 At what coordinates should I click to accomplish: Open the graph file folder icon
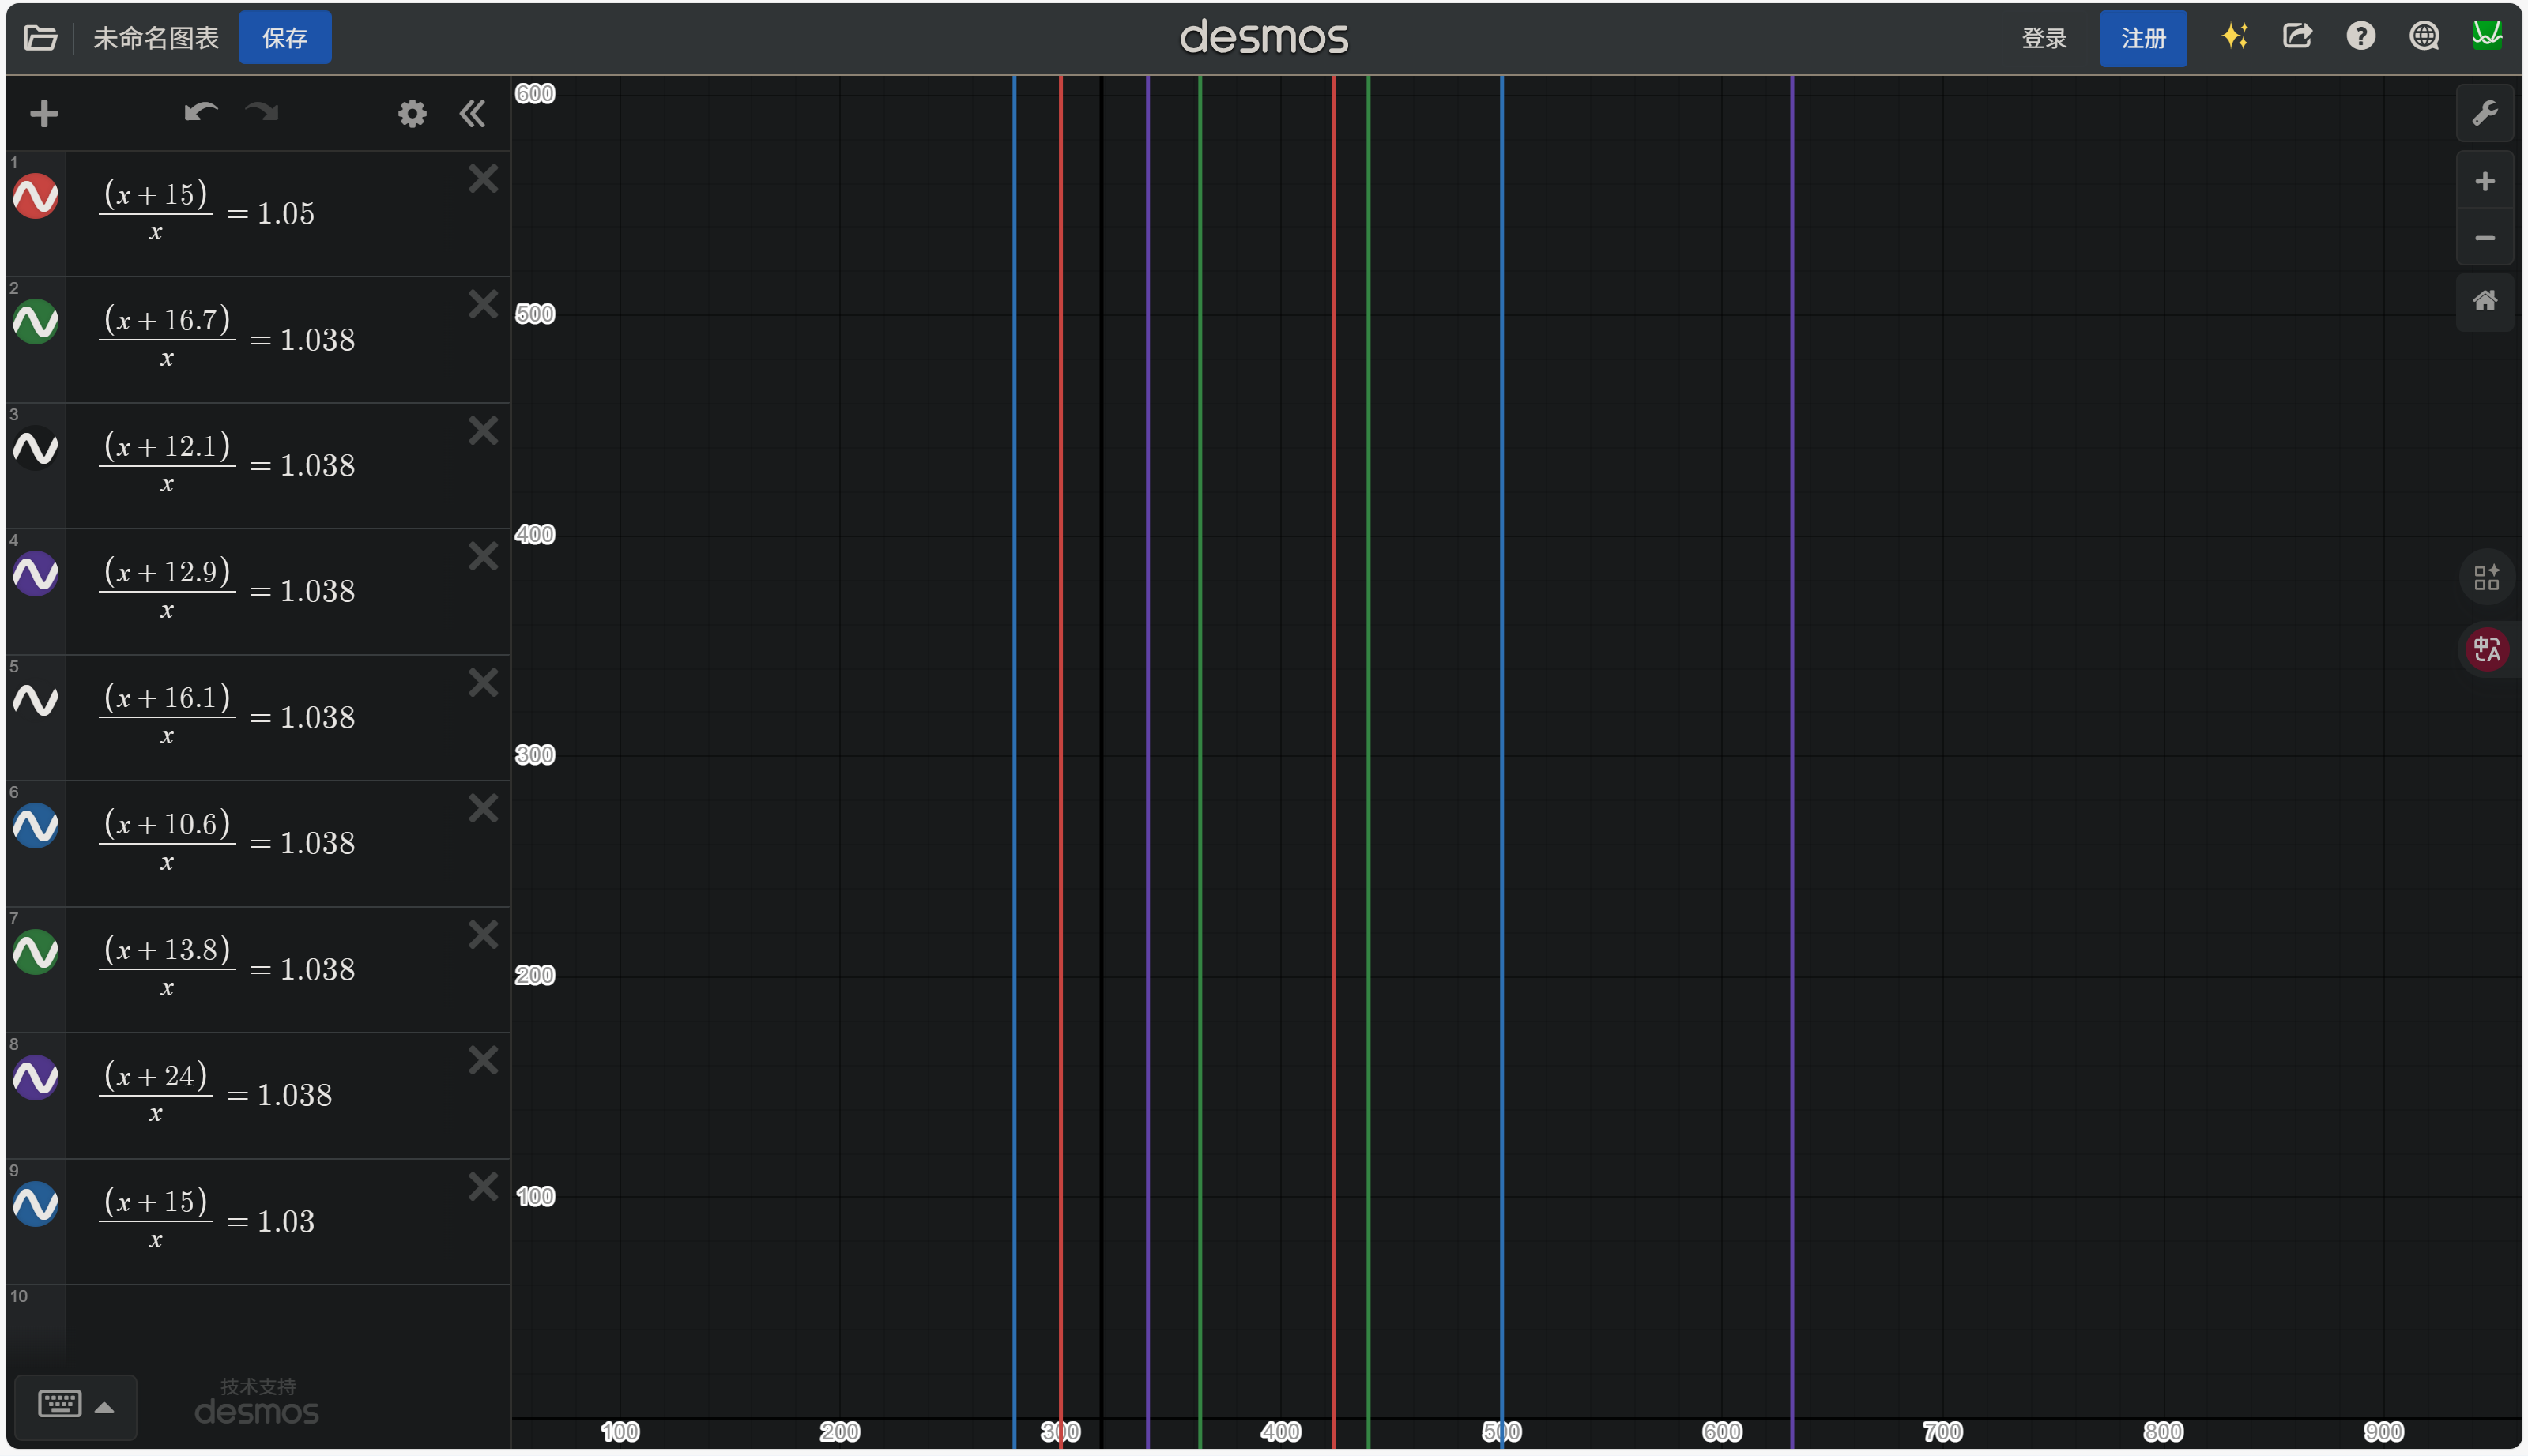(40, 38)
